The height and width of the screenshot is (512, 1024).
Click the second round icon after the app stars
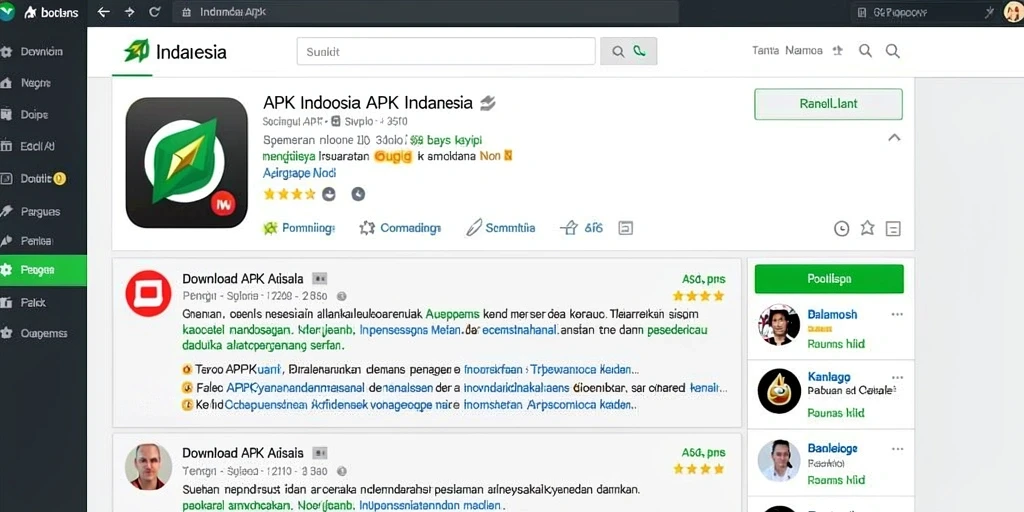point(358,194)
